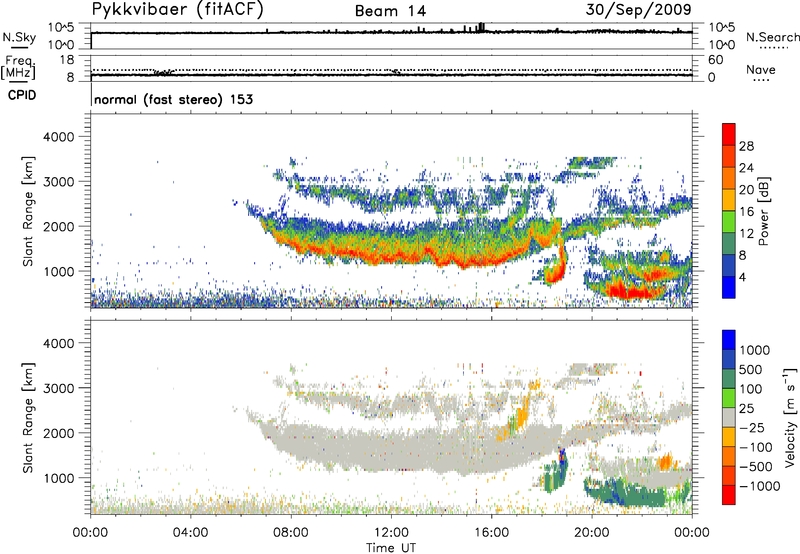Select the date '30/Sep/2009'
Viewport: 800px width, 554px height.
(638, 9)
